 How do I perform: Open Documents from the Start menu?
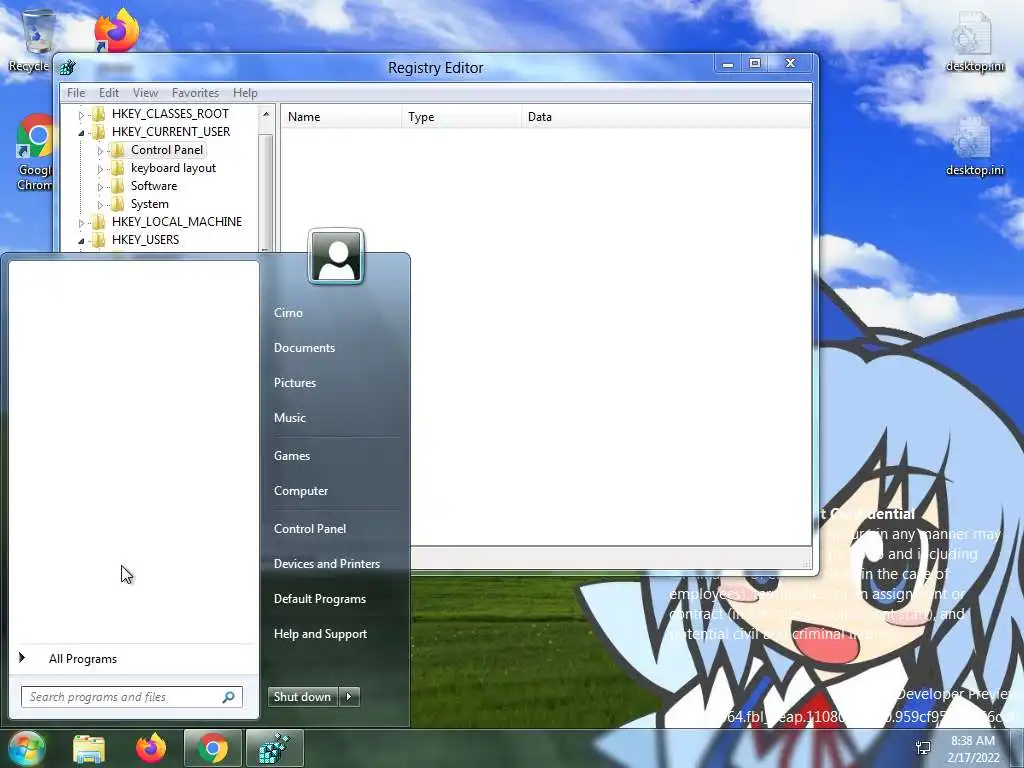[304, 348]
